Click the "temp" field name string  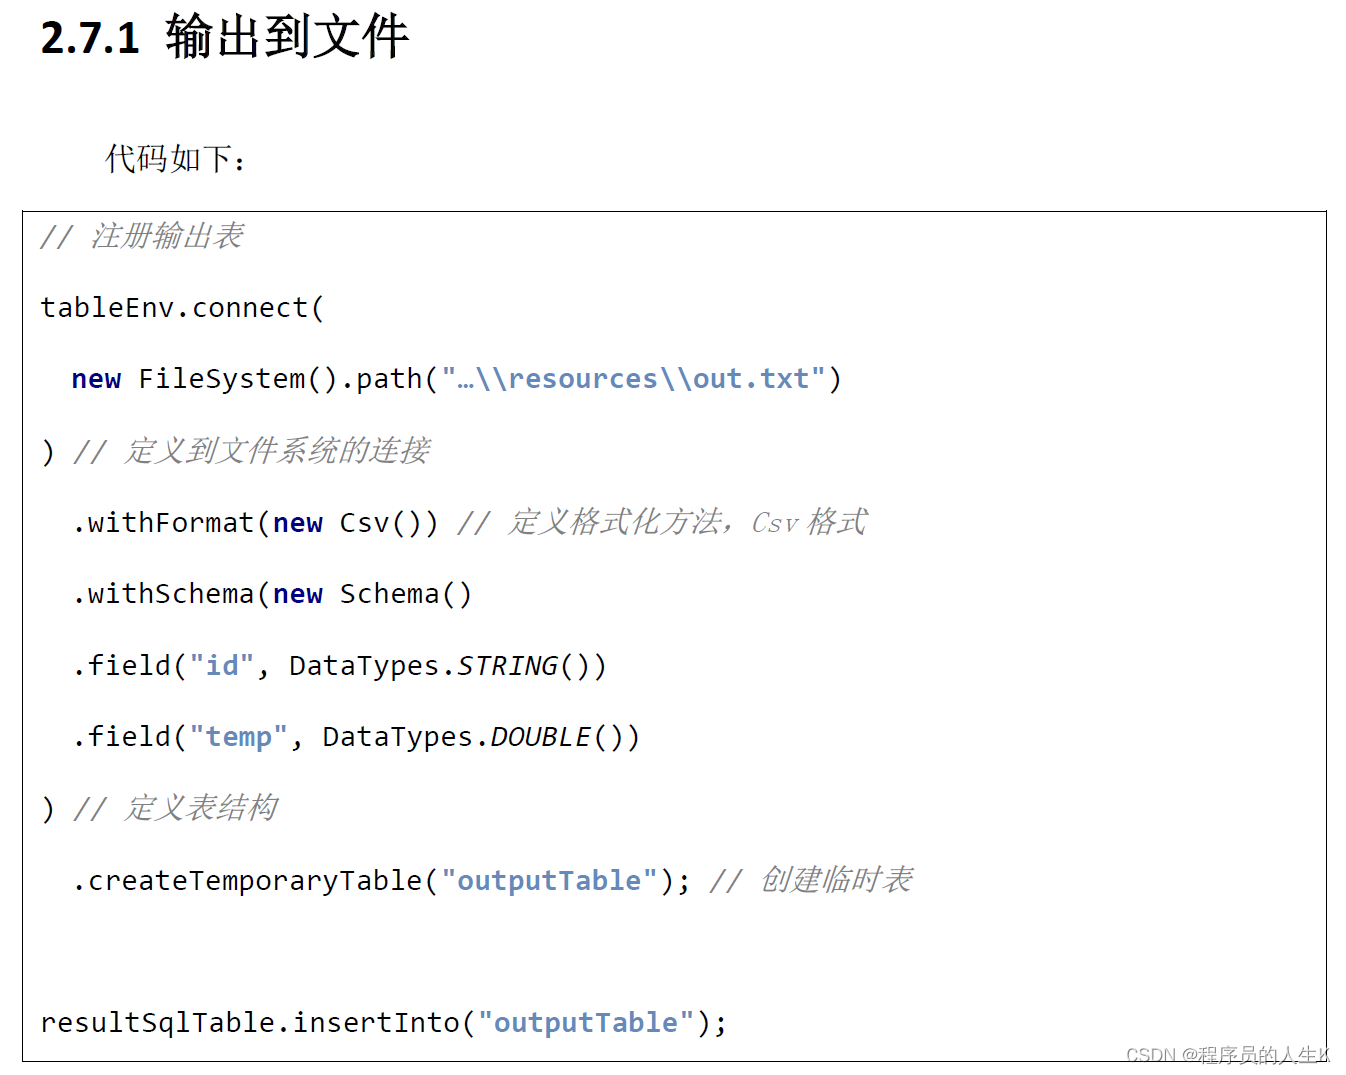(x=238, y=737)
